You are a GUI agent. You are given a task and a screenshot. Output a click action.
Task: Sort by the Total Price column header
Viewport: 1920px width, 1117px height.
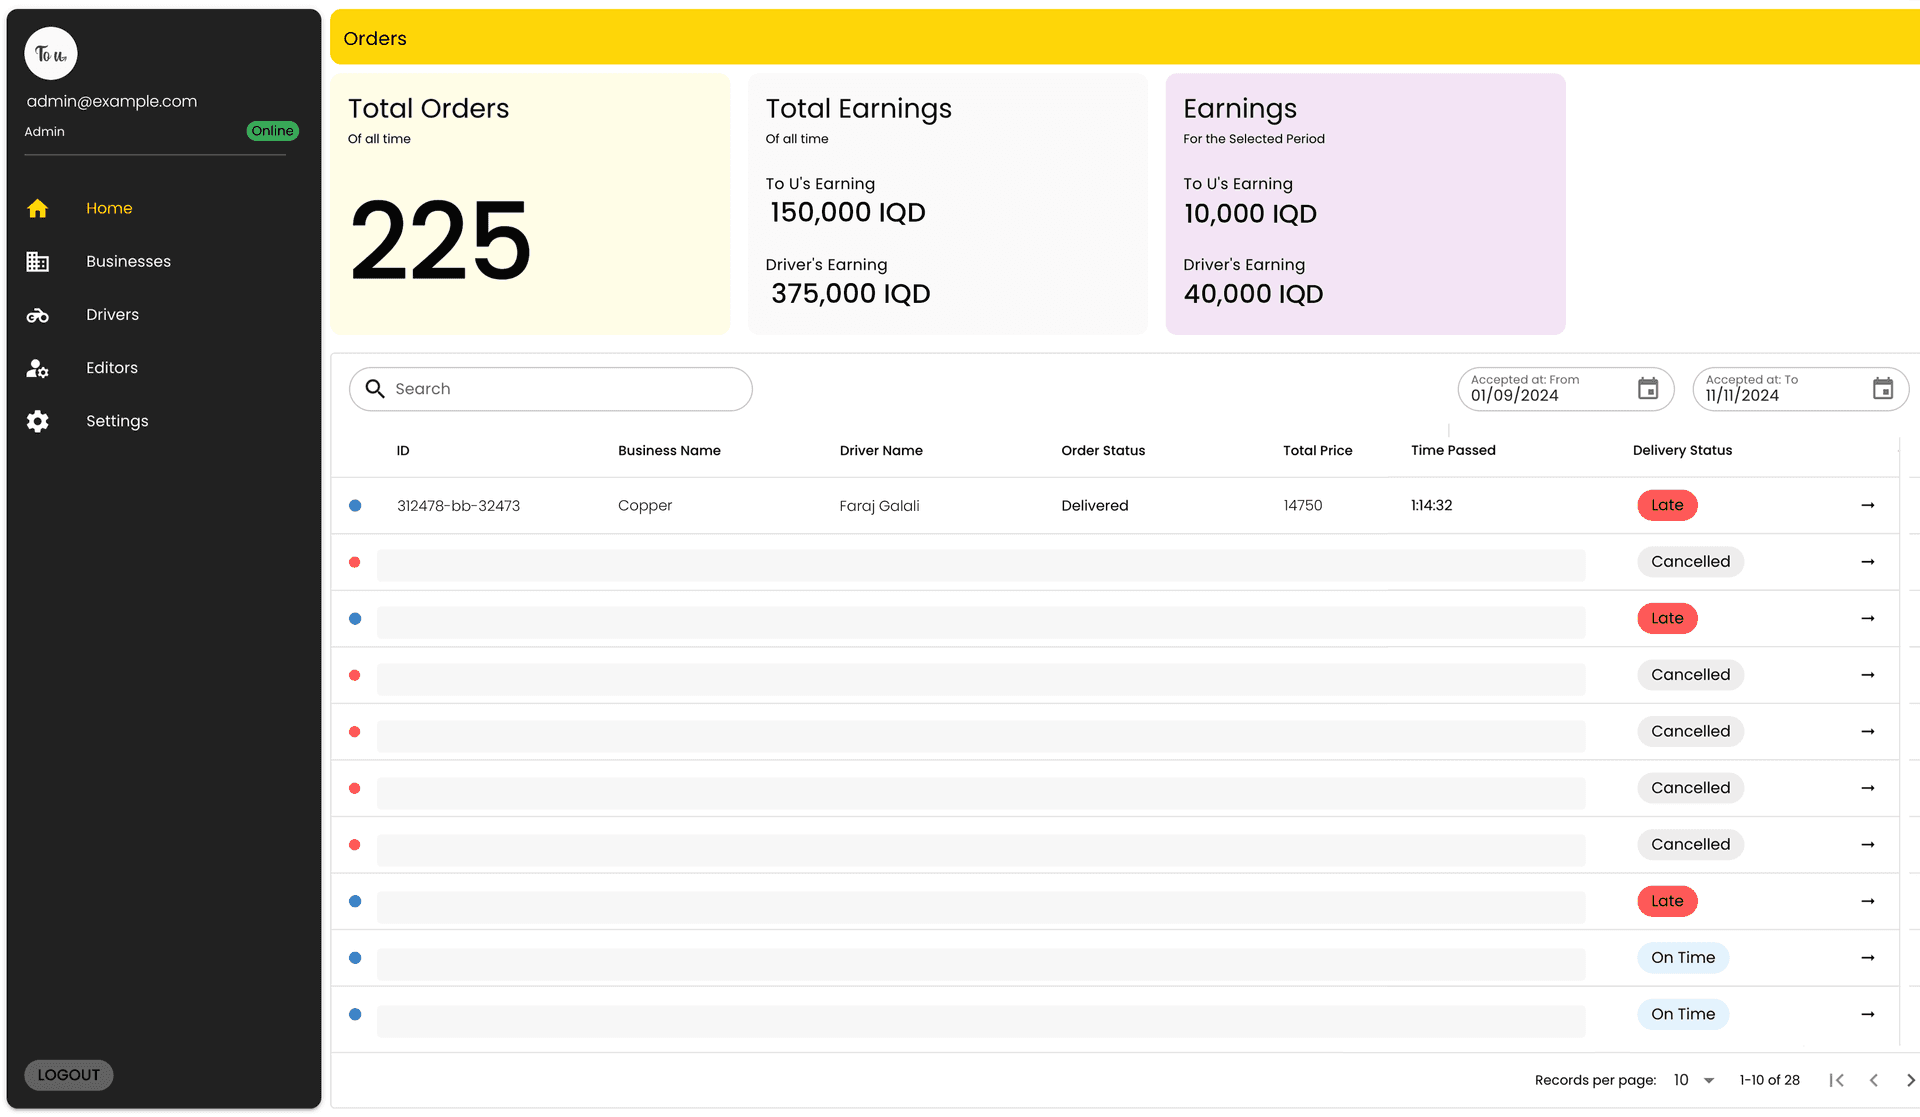click(x=1317, y=451)
